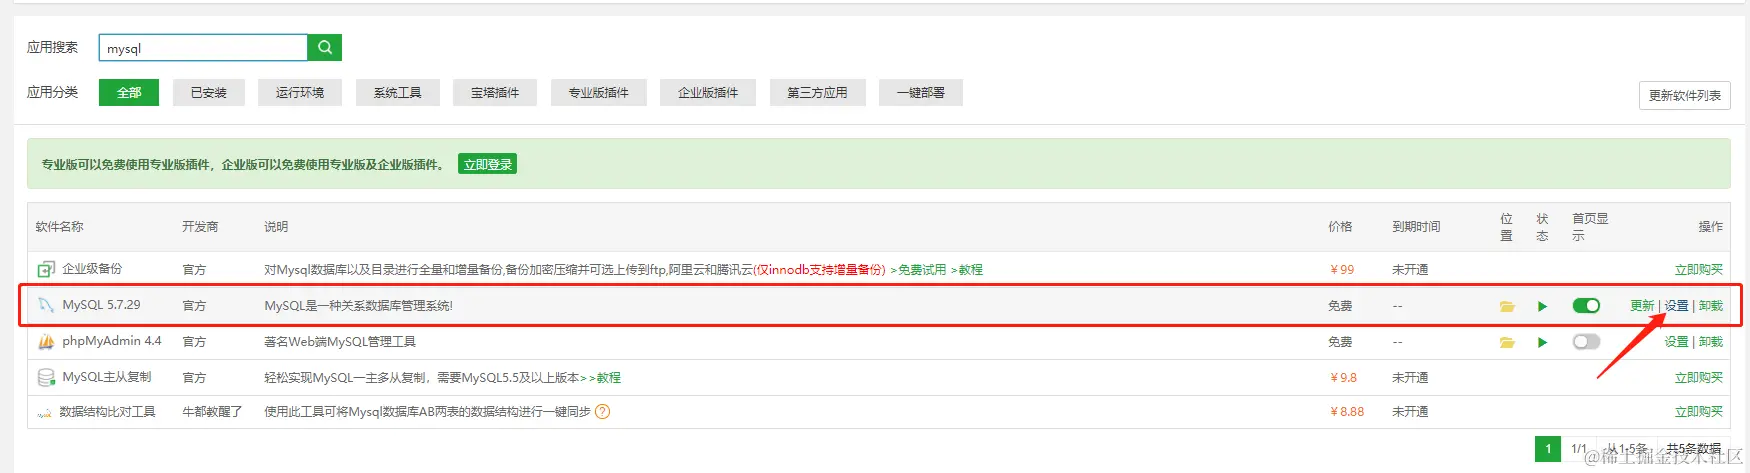Open 教程 link in 企业级备份 row
The image size is (1750, 473).
pos(967,270)
